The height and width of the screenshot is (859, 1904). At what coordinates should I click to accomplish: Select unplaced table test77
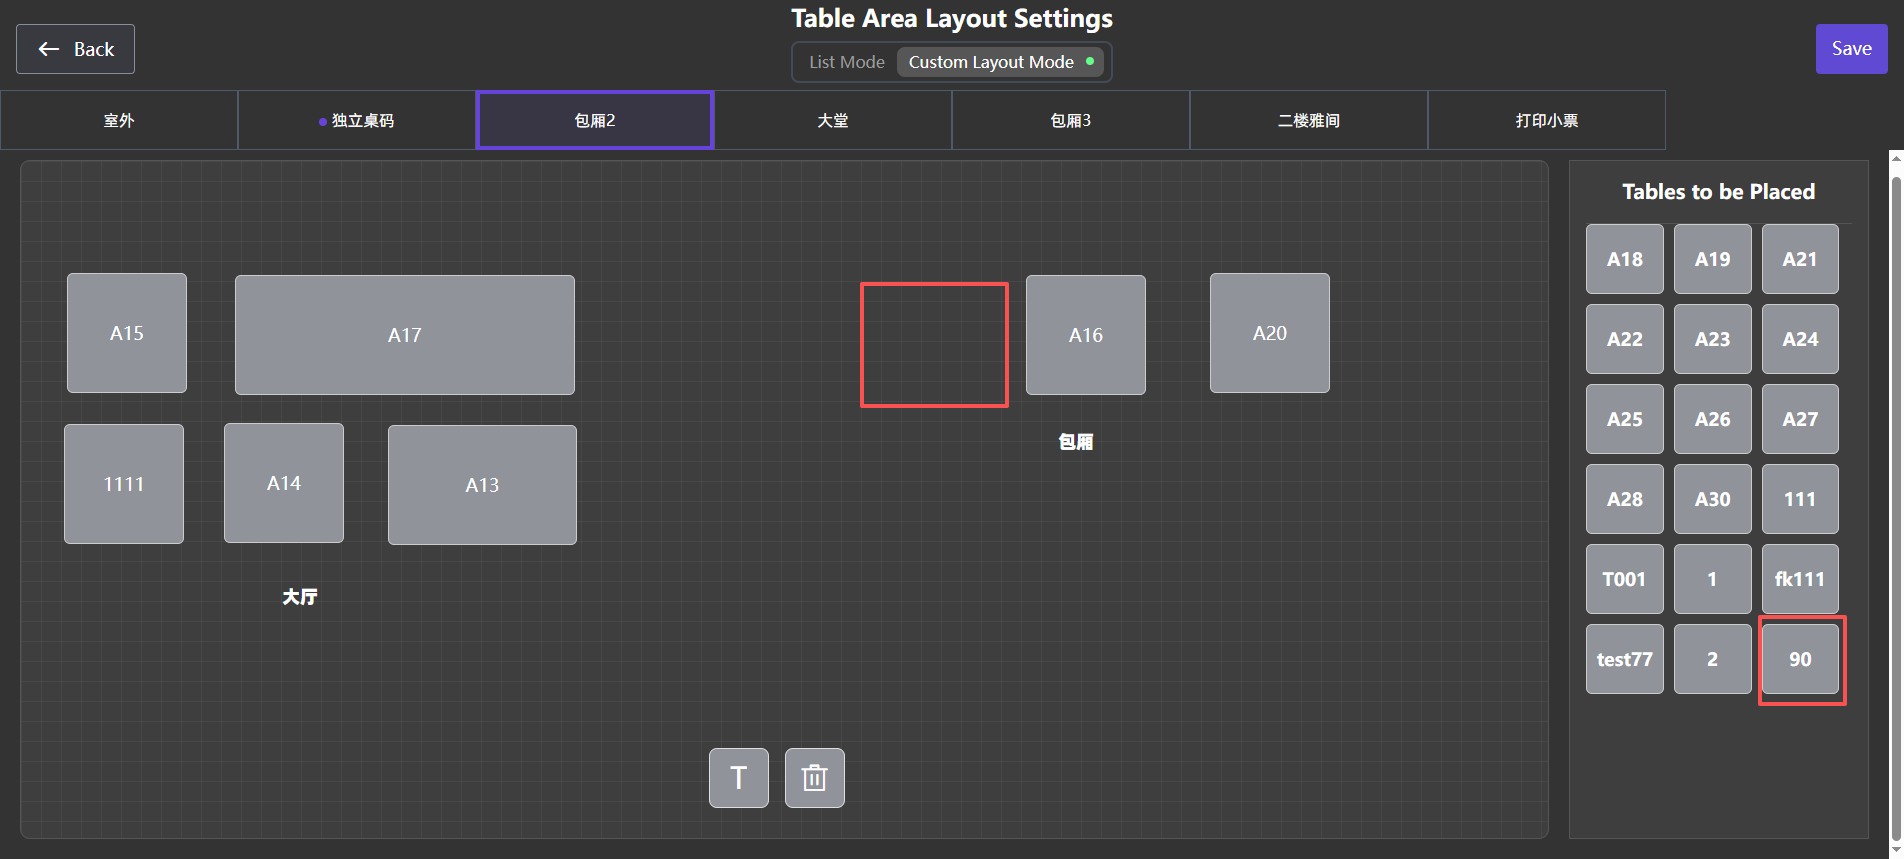tap(1624, 659)
